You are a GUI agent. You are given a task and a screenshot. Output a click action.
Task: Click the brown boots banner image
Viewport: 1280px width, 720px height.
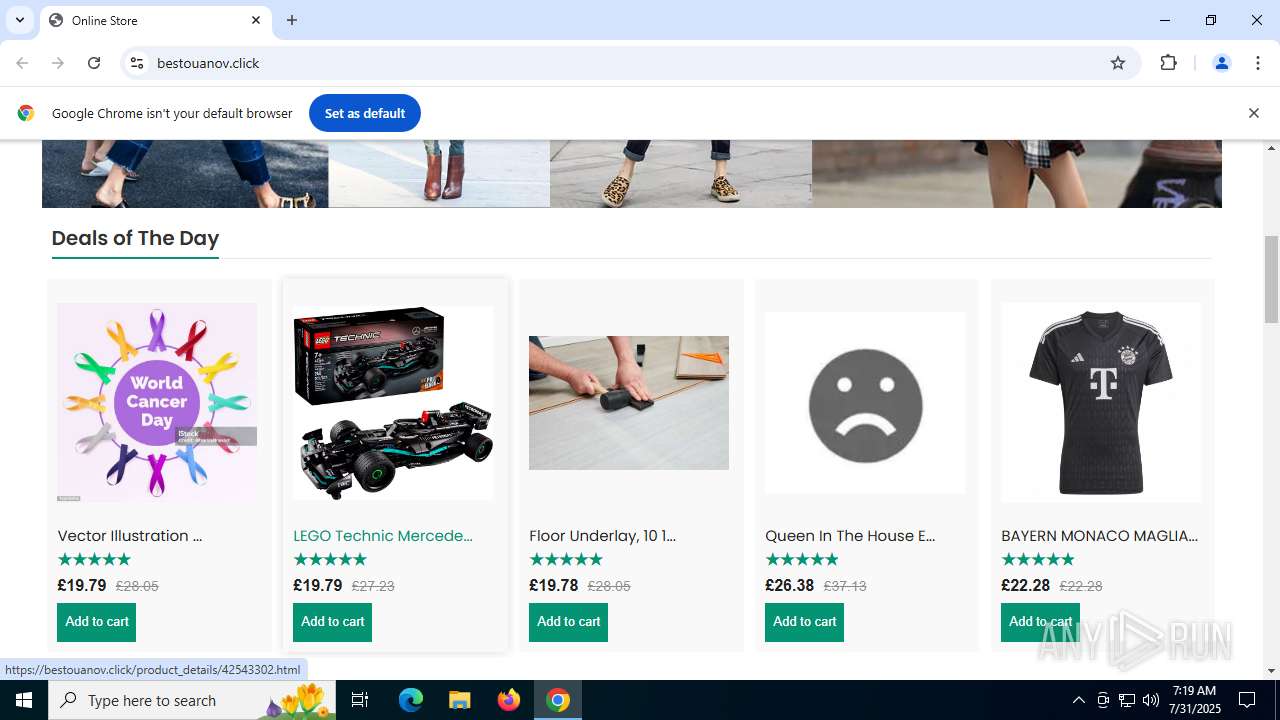439,174
